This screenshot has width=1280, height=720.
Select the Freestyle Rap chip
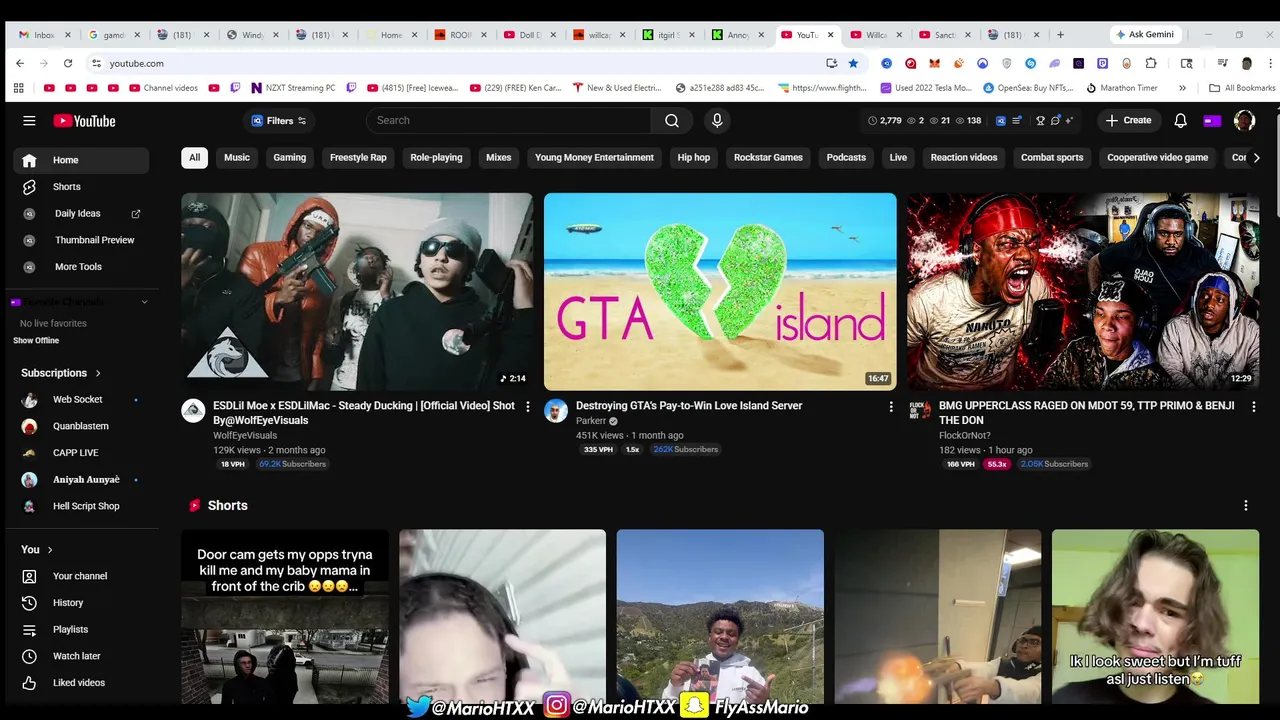point(358,158)
